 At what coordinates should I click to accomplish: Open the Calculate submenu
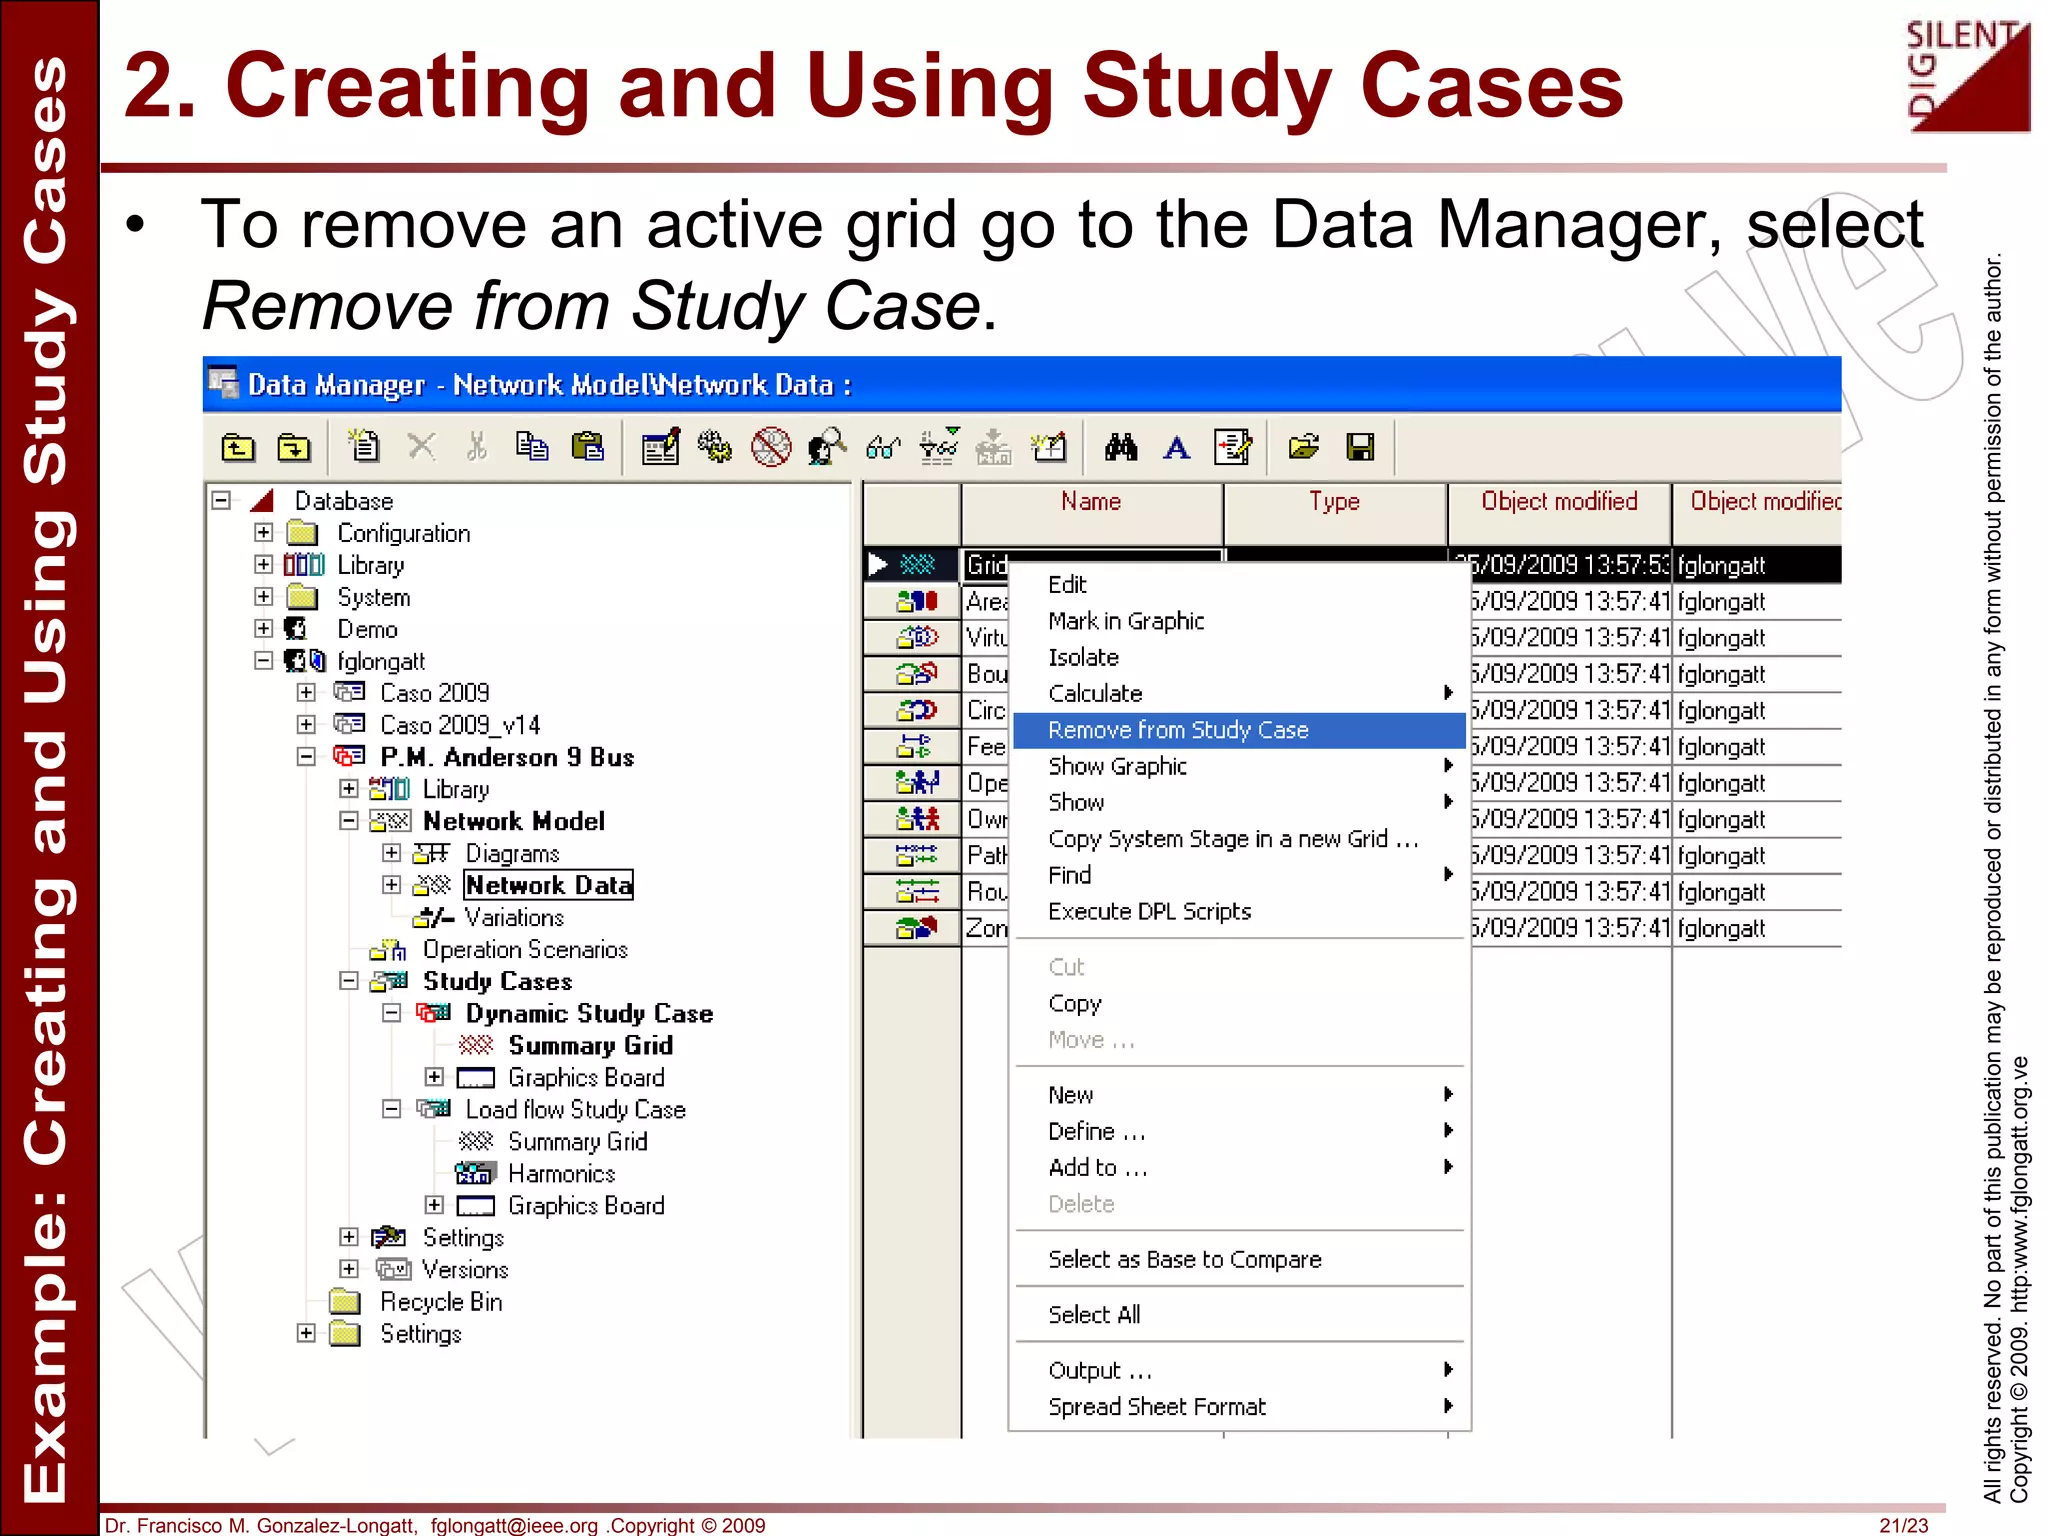pyautogui.click(x=1096, y=694)
